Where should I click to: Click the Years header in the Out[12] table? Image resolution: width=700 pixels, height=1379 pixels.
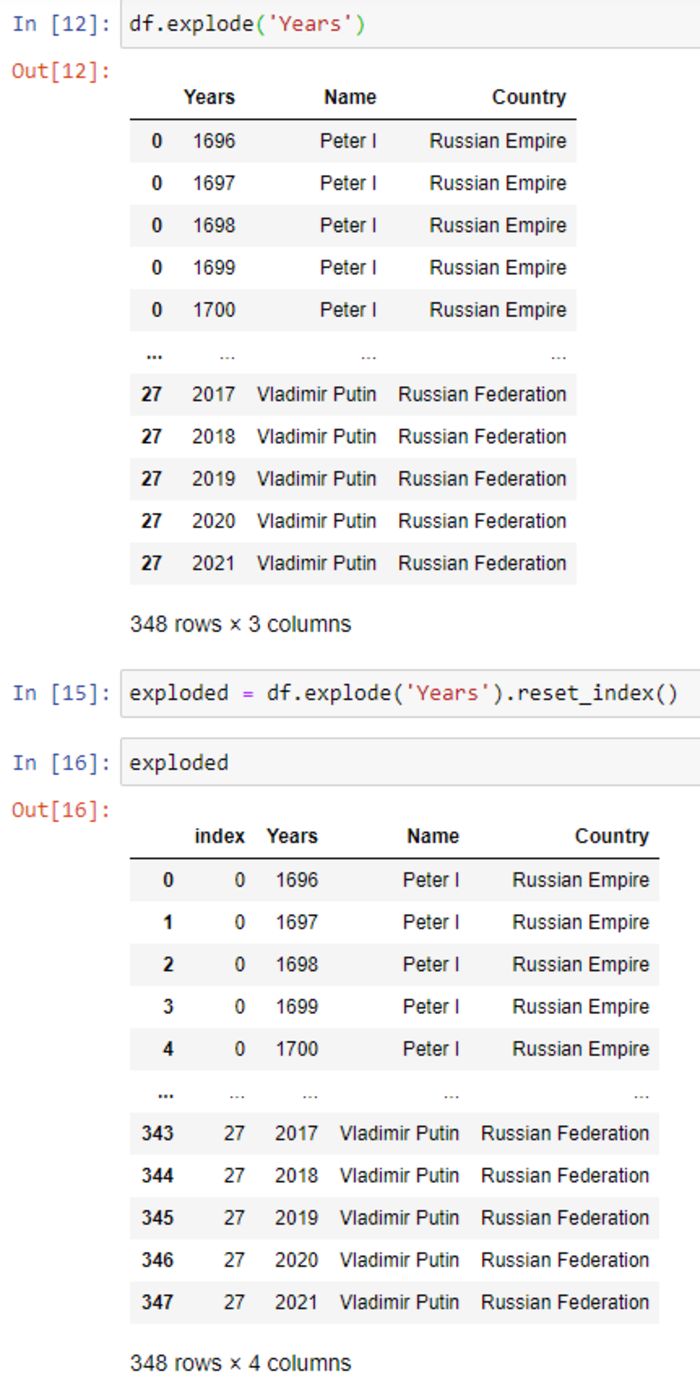(x=209, y=97)
